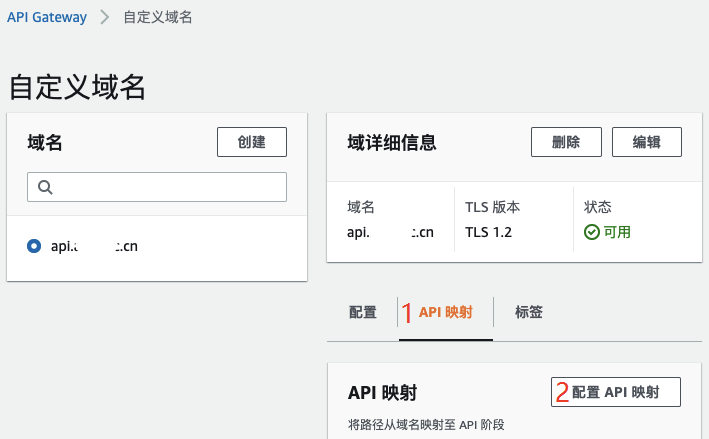Open the API Gateway breadcrumb link
The height and width of the screenshot is (439, 709).
pyautogui.click(x=46, y=17)
